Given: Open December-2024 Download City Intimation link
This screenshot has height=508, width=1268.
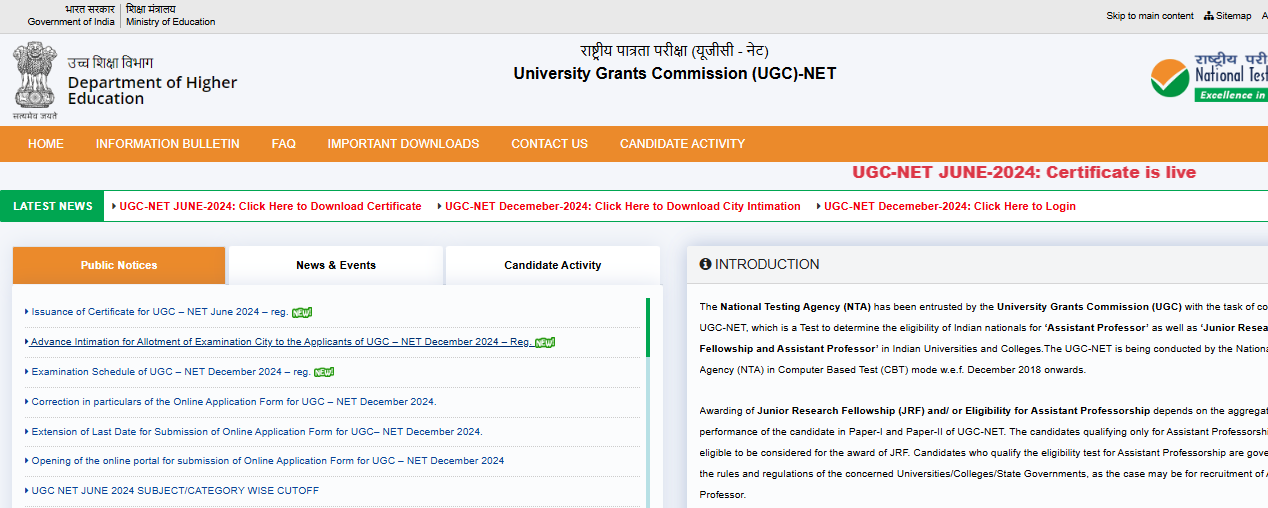Looking at the screenshot, I should click(623, 206).
